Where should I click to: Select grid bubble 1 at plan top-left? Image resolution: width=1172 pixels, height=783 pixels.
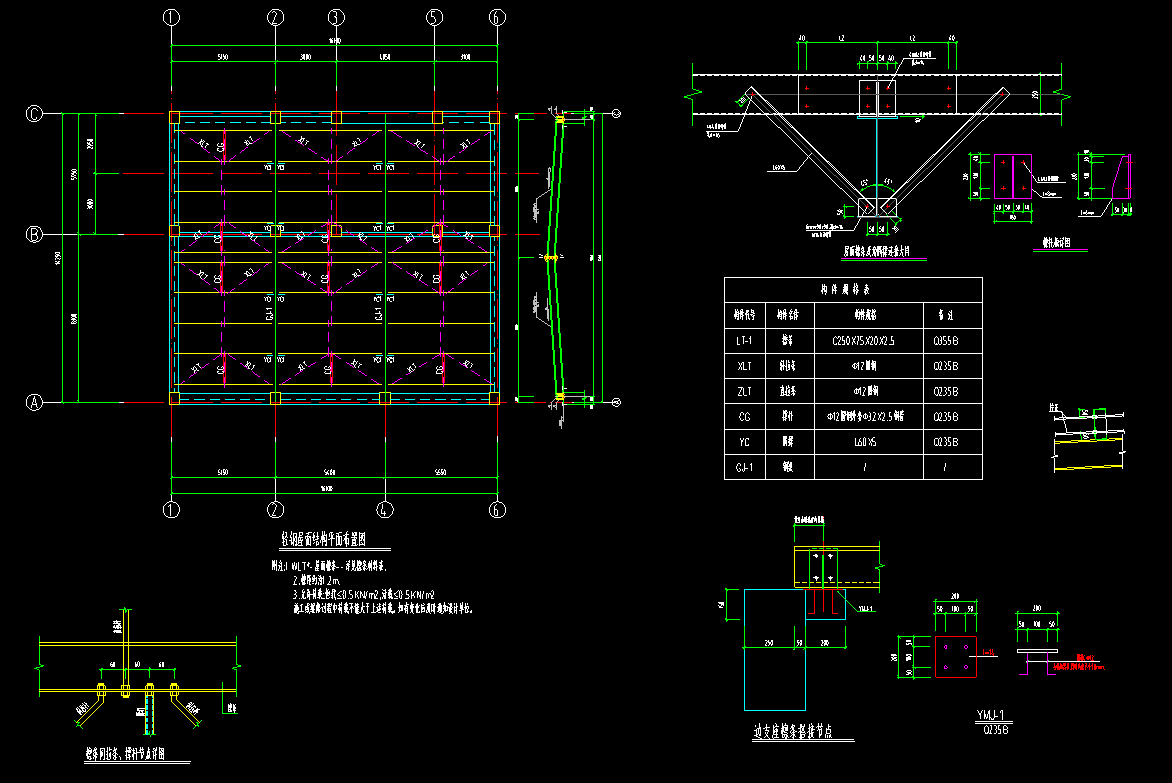(171, 17)
